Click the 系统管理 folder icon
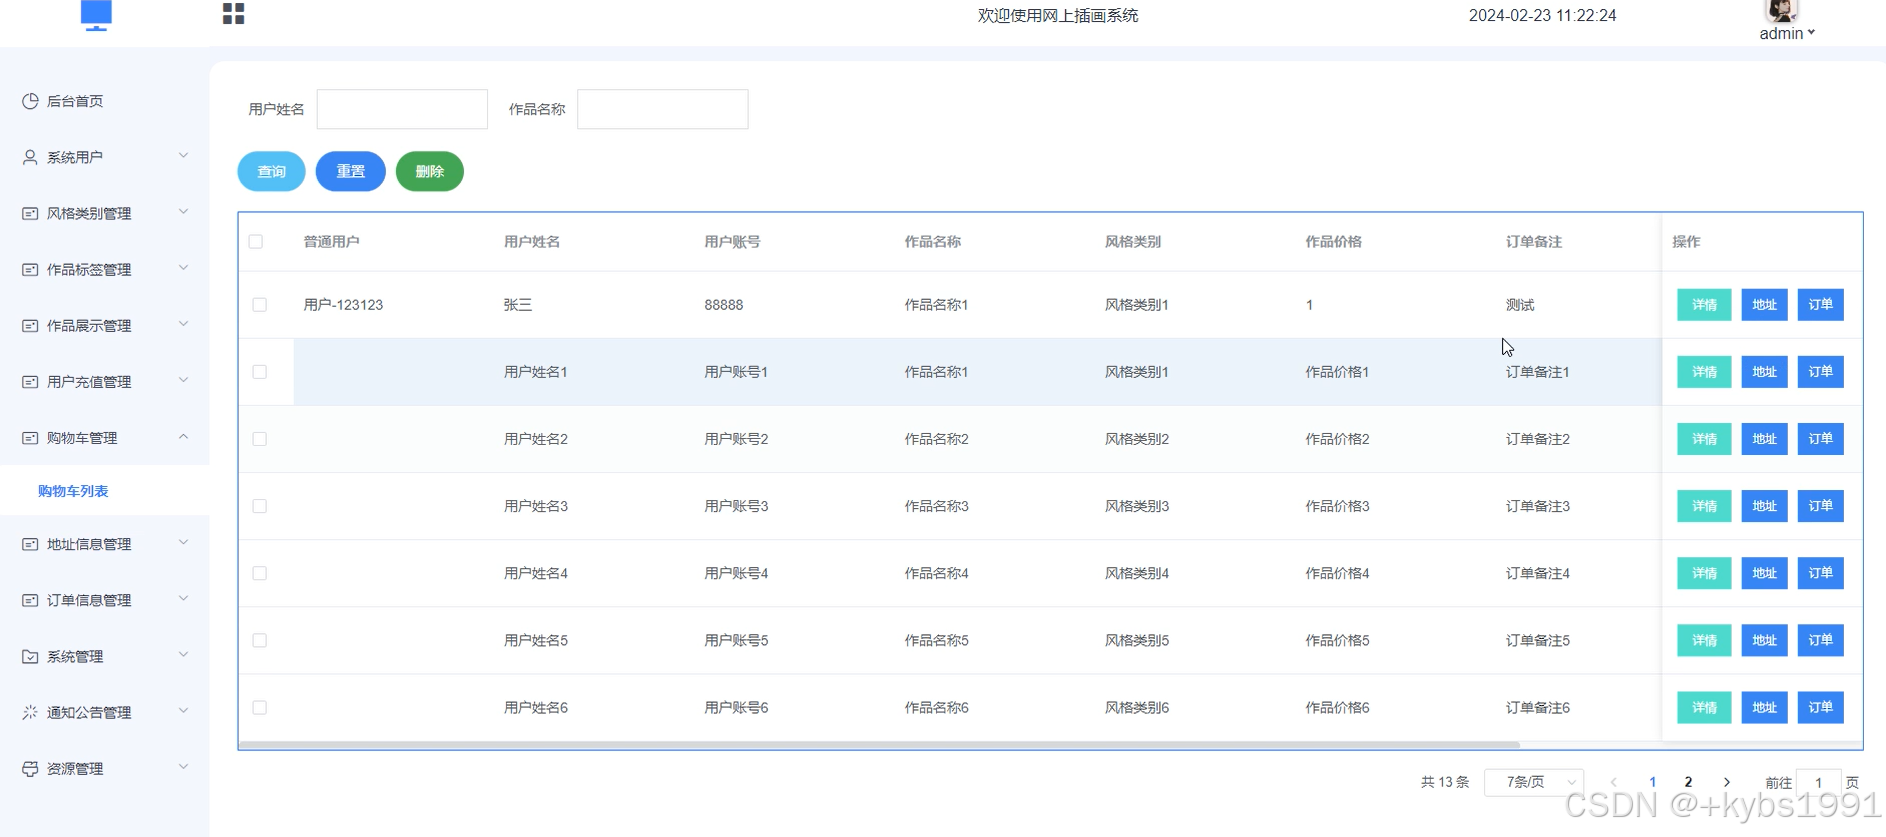 click(x=30, y=656)
